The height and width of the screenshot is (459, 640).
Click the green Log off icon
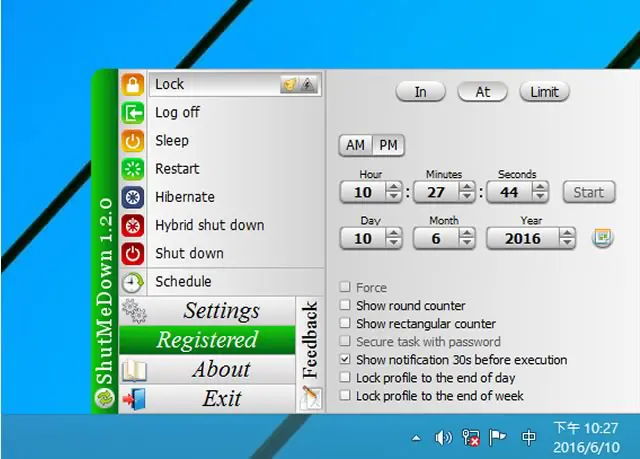133,113
